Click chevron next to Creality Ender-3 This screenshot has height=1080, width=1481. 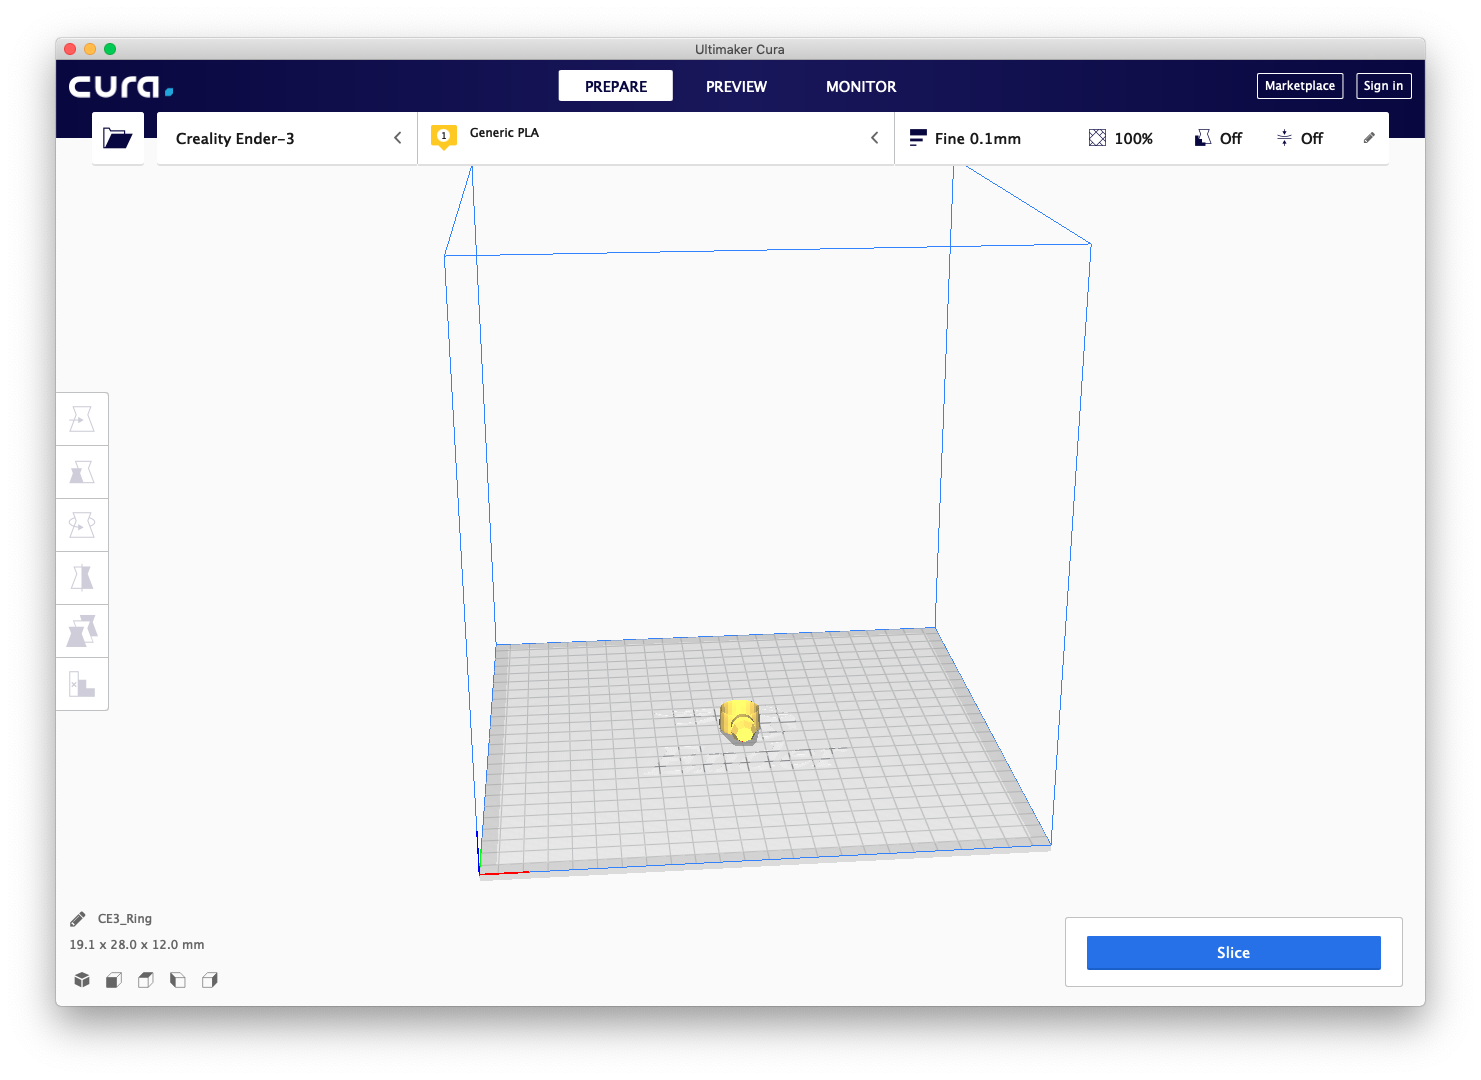pos(398,138)
